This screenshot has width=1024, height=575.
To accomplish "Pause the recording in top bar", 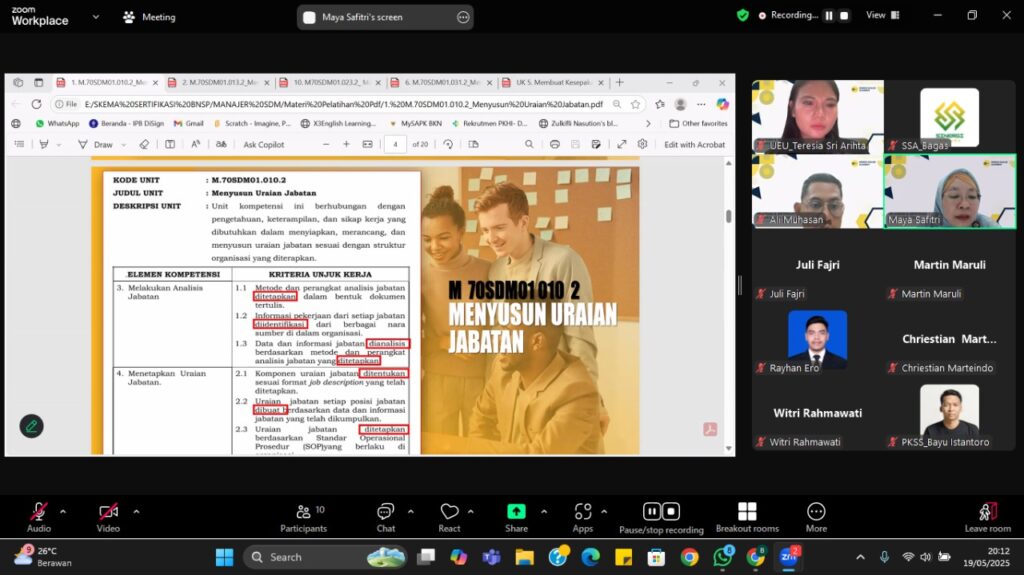I will click(x=828, y=16).
